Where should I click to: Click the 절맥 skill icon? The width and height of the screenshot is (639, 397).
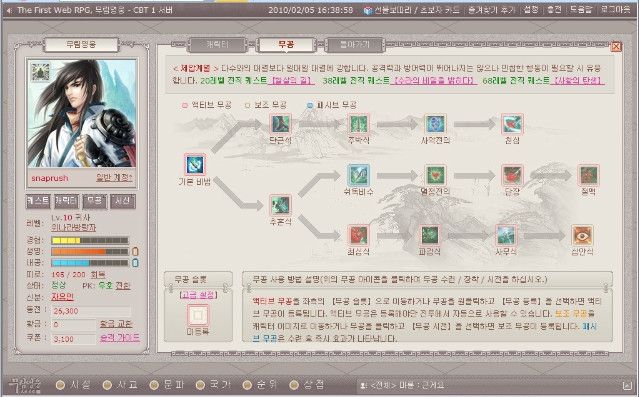pos(589,175)
